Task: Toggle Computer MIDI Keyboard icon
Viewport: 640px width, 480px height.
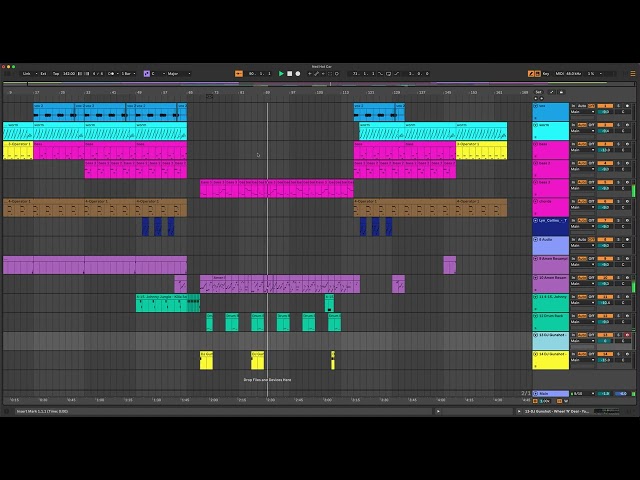Action: click(x=538, y=73)
